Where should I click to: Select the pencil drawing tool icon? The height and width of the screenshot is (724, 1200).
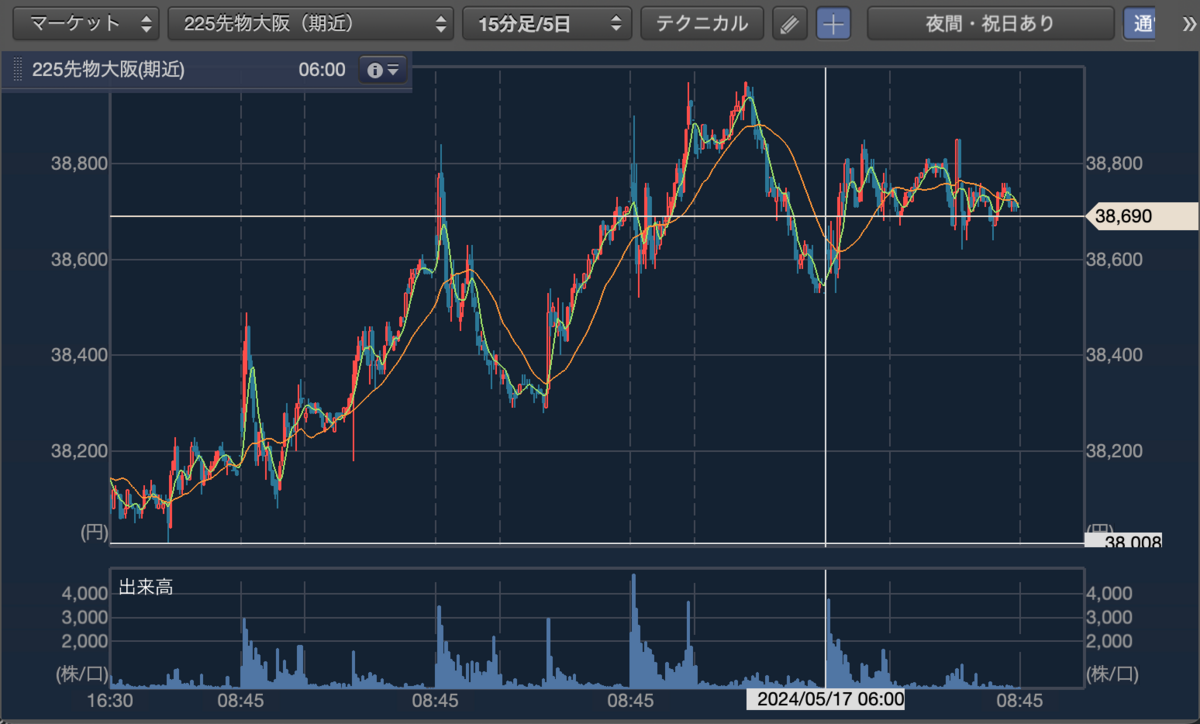(789, 24)
